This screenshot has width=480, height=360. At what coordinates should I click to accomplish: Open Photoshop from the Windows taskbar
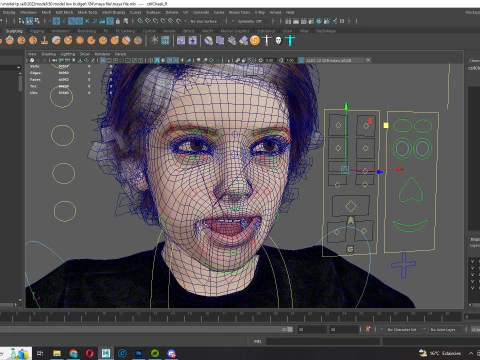point(139,353)
